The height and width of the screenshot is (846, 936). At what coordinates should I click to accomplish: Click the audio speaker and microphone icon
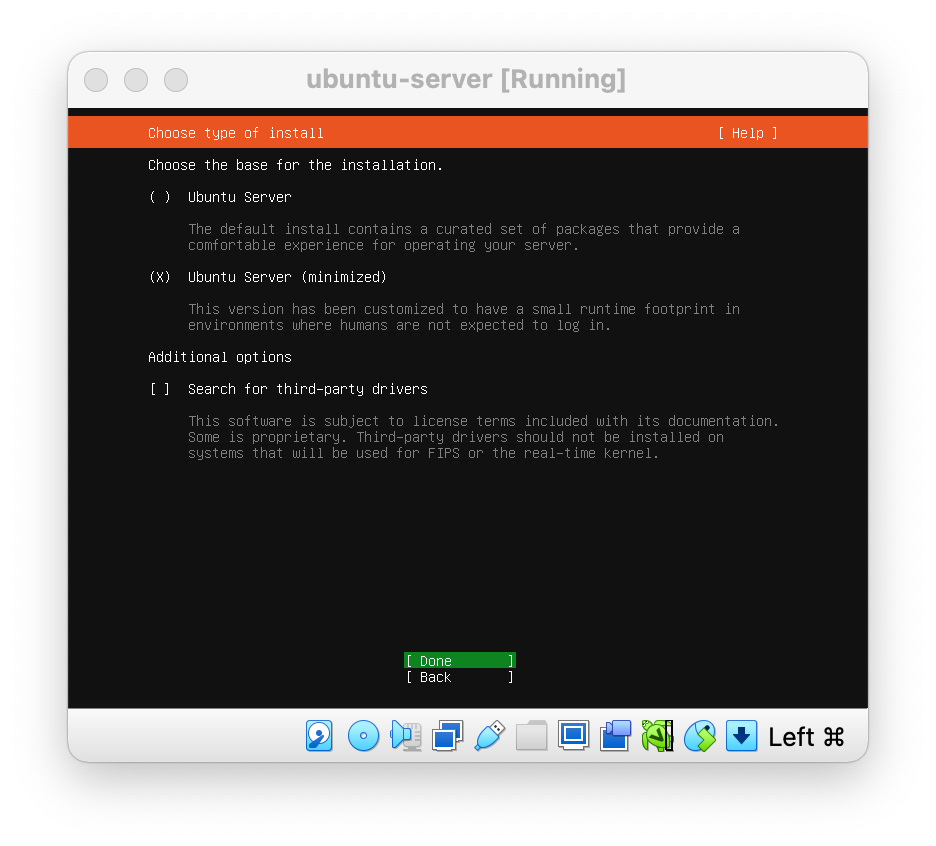pyautogui.click(x=406, y=736)
